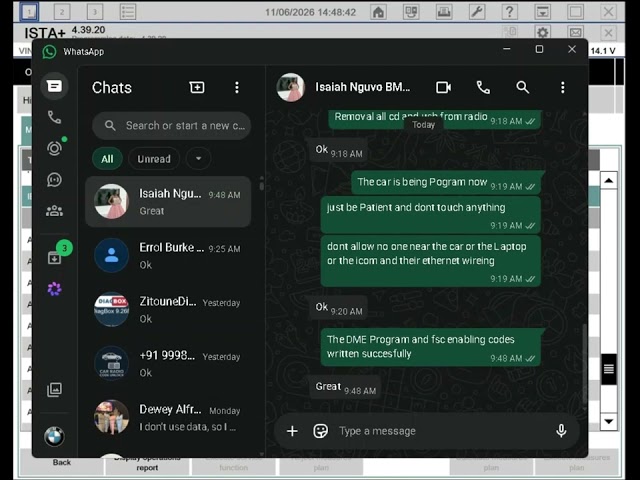The image size is (640, 480).
Task: Select ISTA+ session tab 1
Action: coord(29,12)
